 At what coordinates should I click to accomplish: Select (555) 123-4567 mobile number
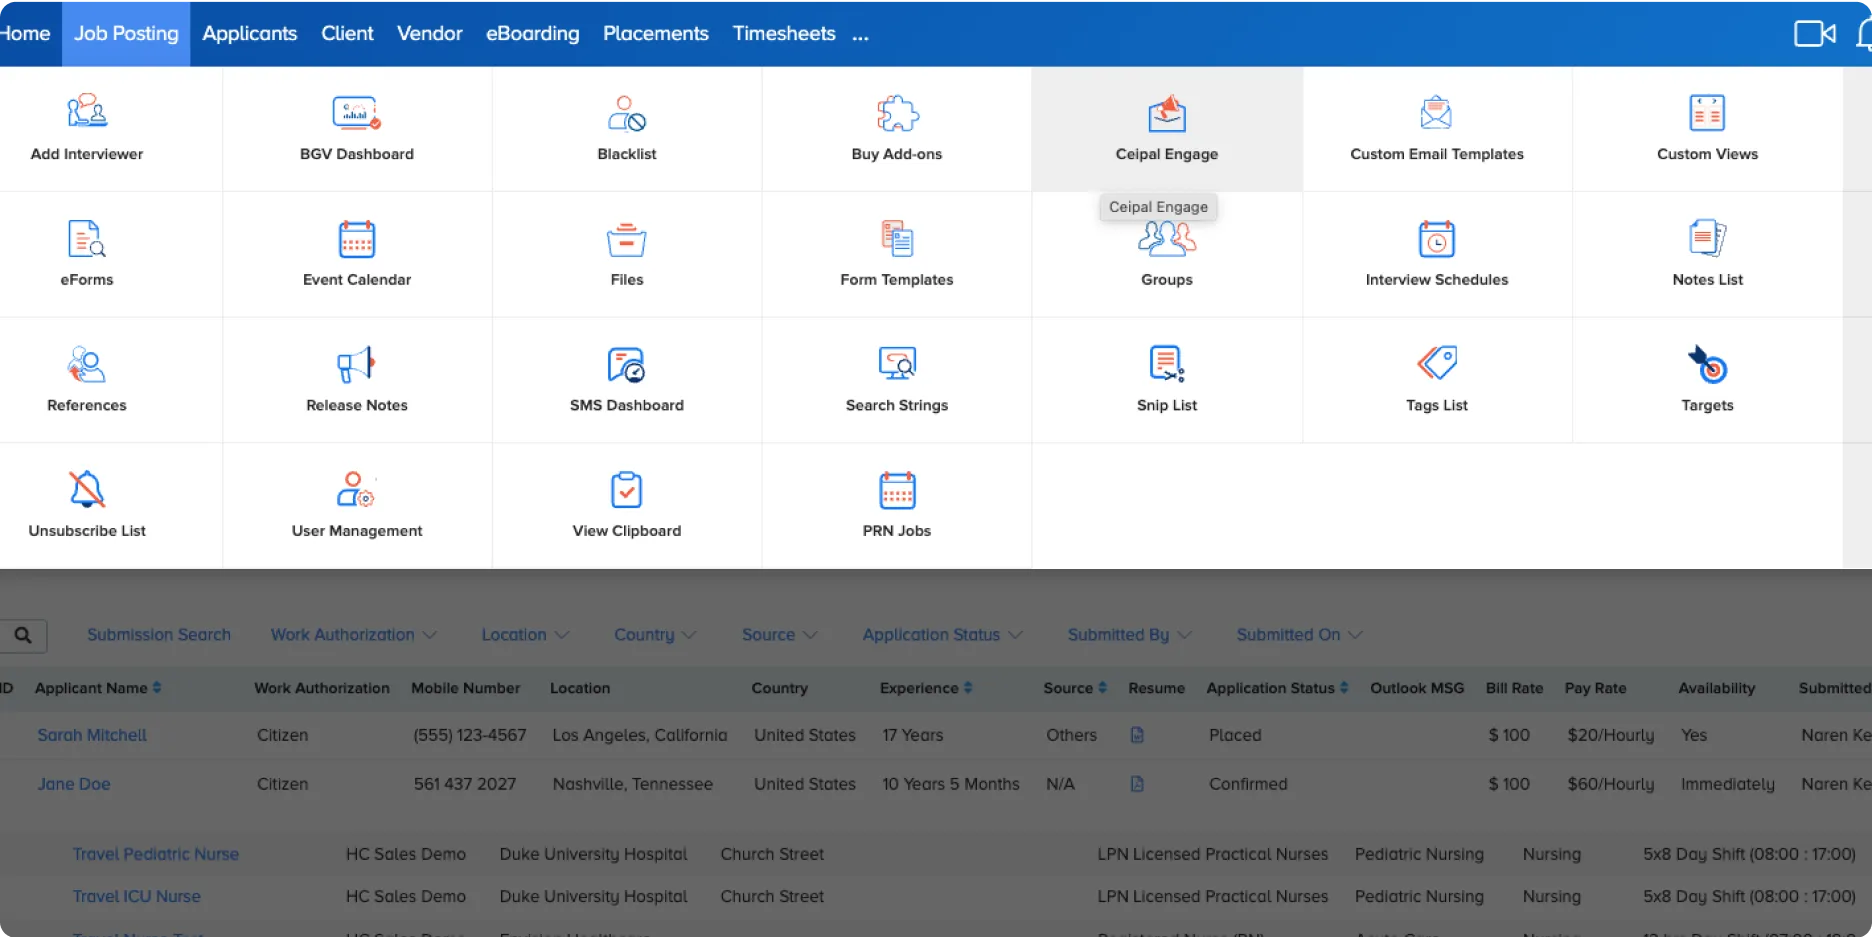(x=470, y=735)
